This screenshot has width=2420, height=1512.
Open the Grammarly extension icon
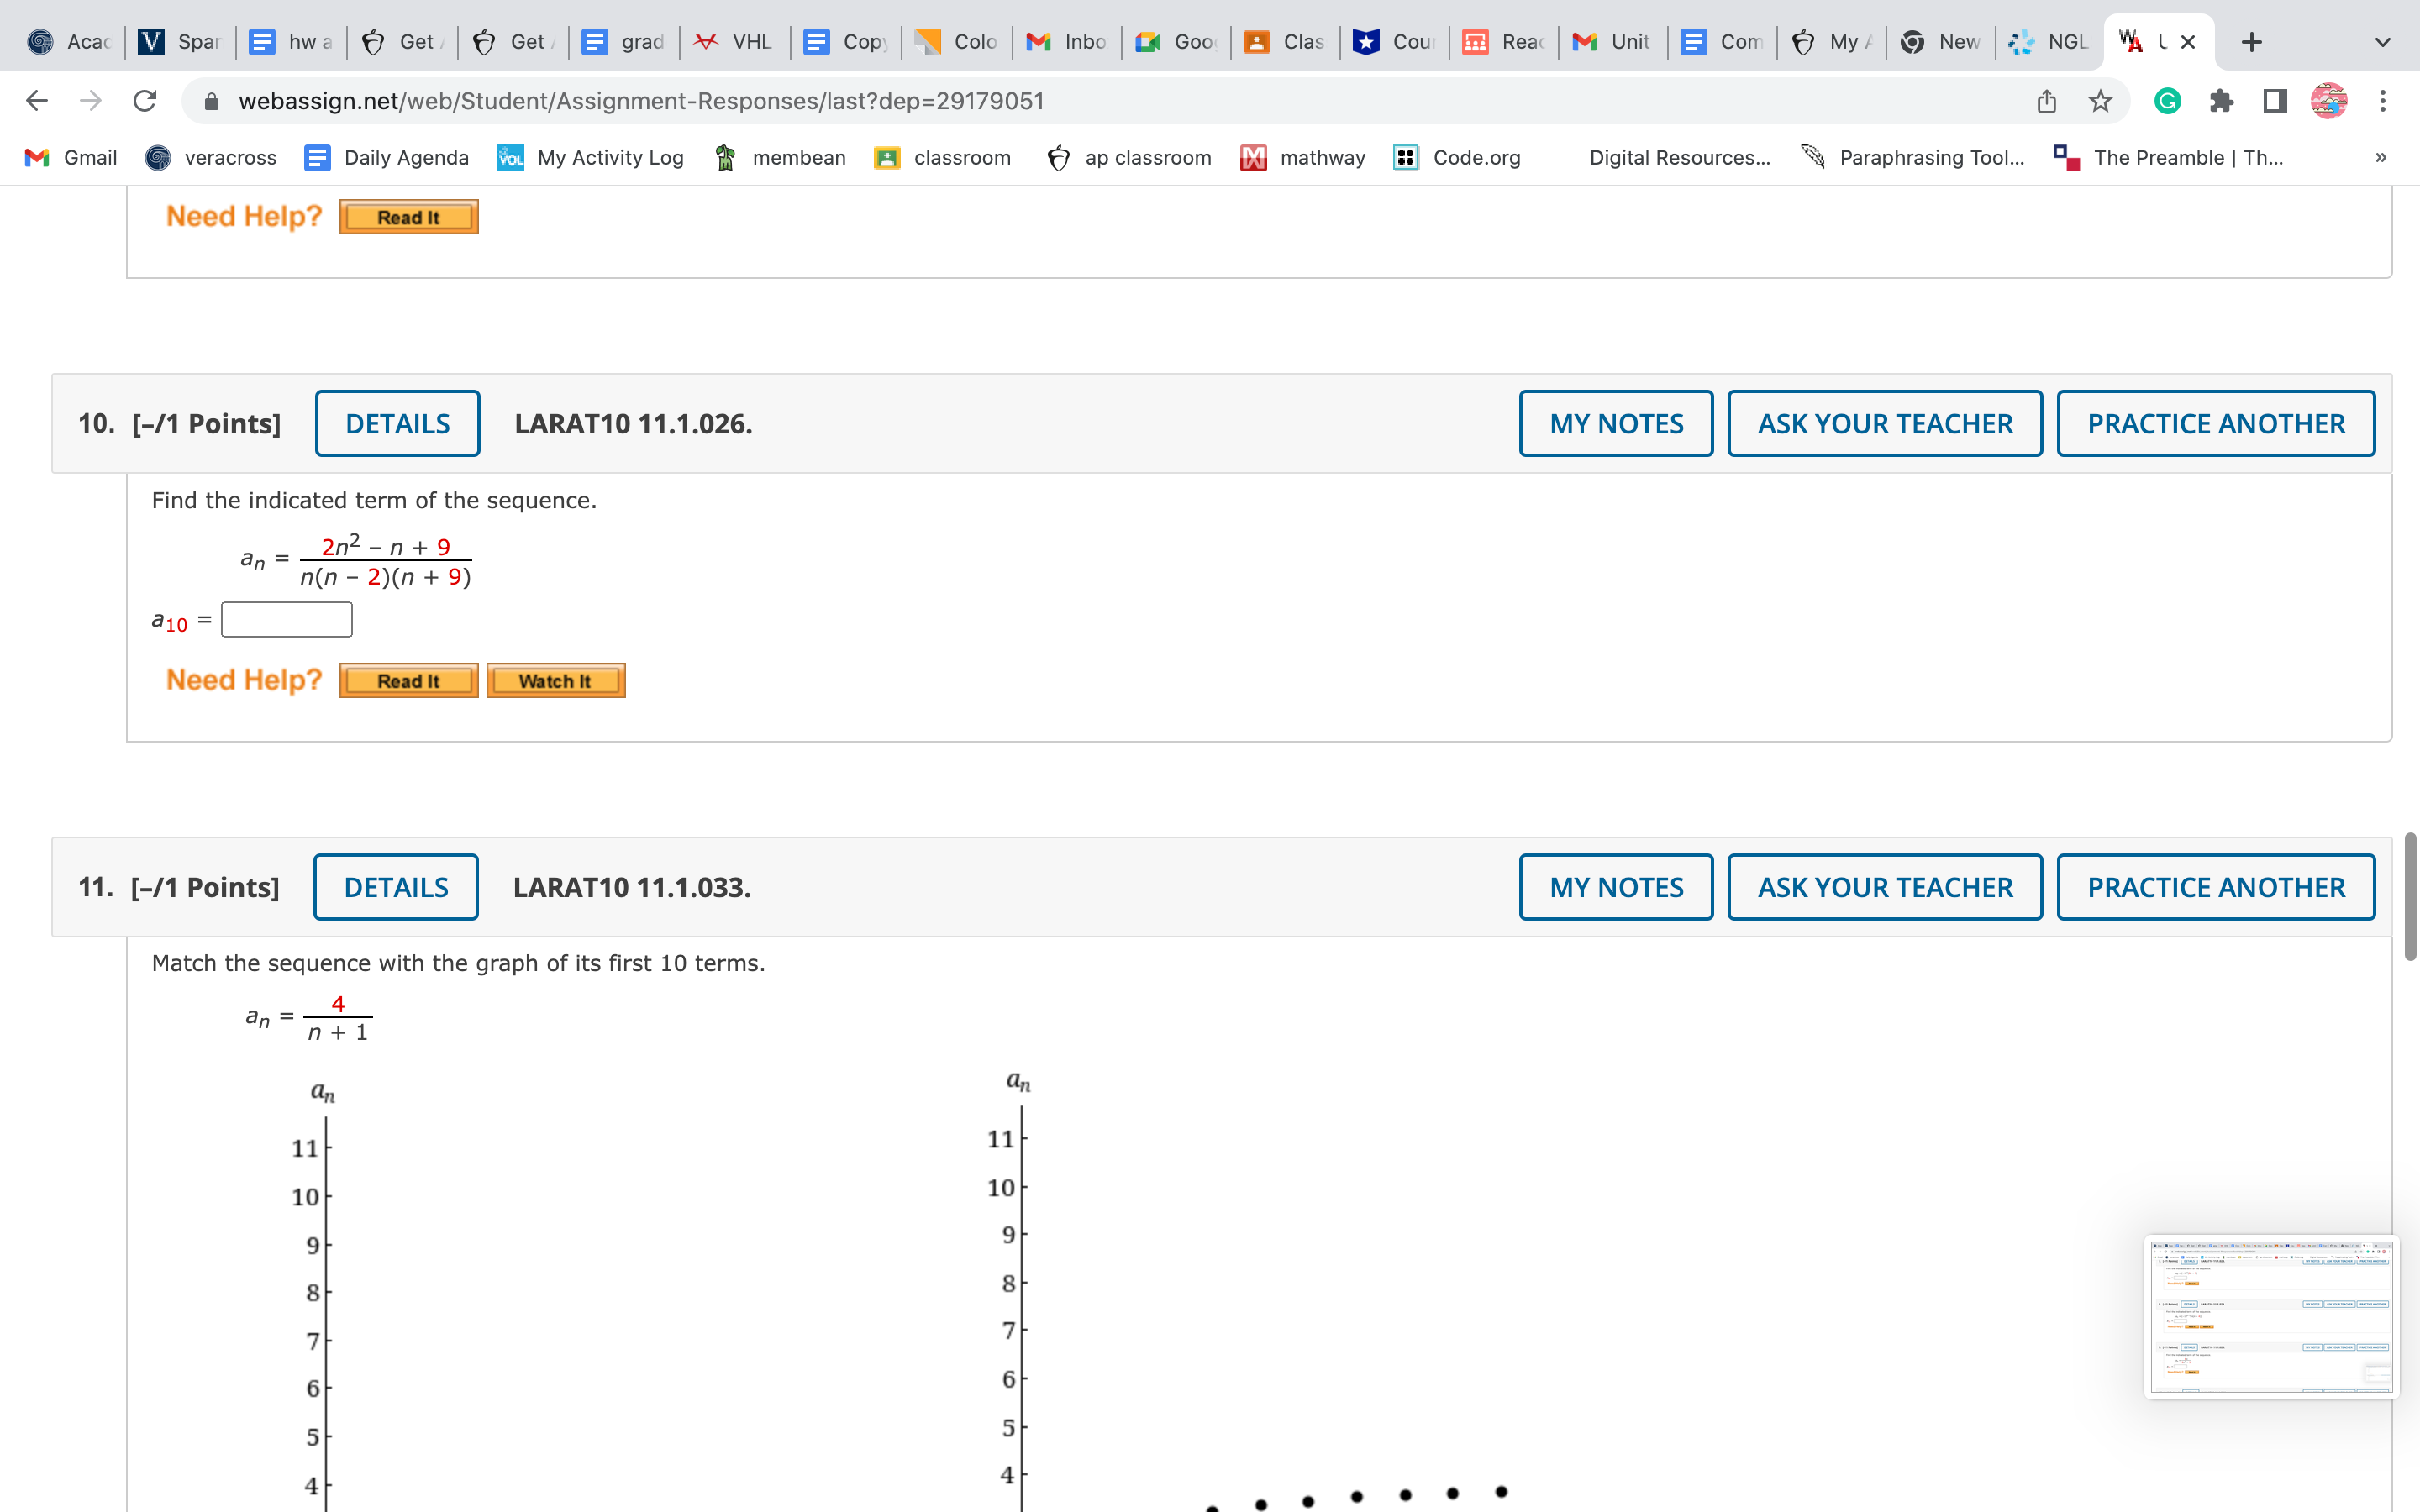click(x=2167, y=101)
